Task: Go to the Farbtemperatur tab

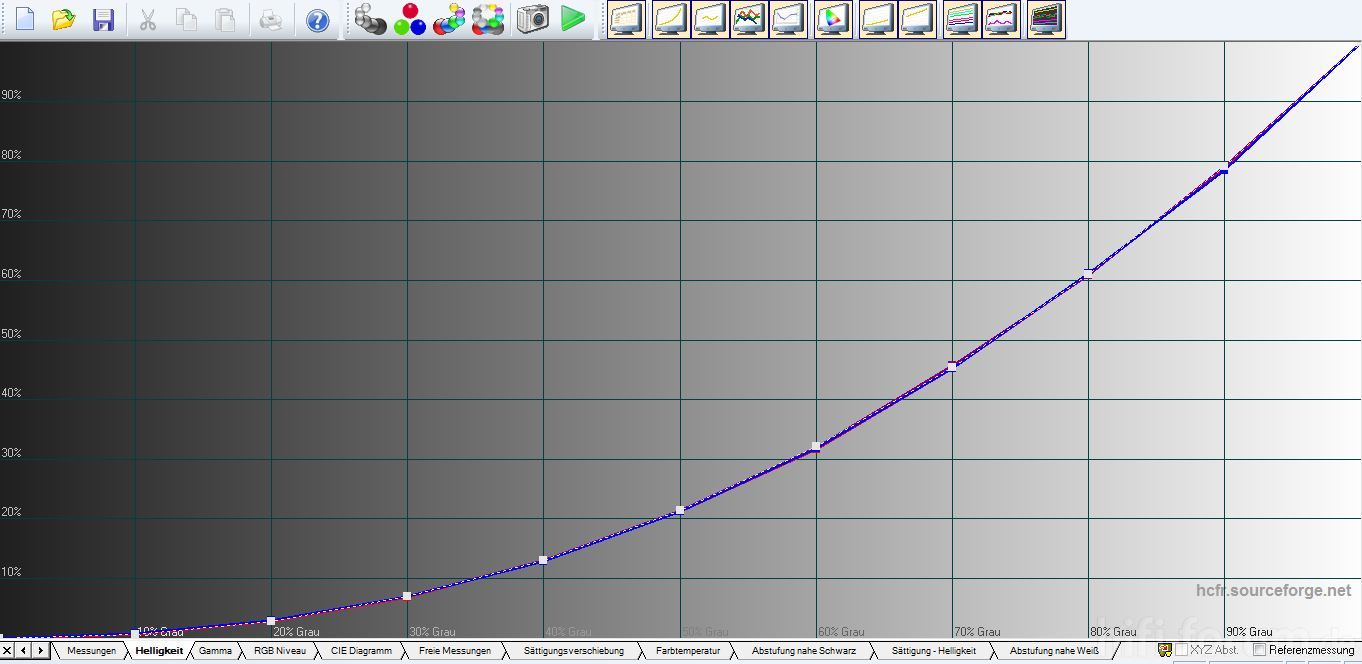Action: (x=688, y=651)
